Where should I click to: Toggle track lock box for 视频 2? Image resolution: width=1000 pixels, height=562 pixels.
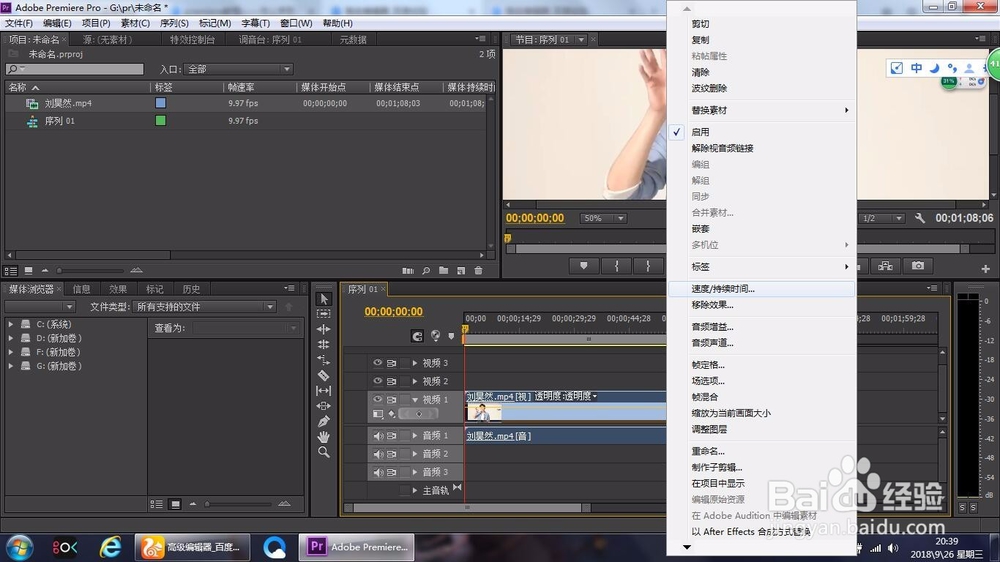pyautogui.click(x=404, y=381)
